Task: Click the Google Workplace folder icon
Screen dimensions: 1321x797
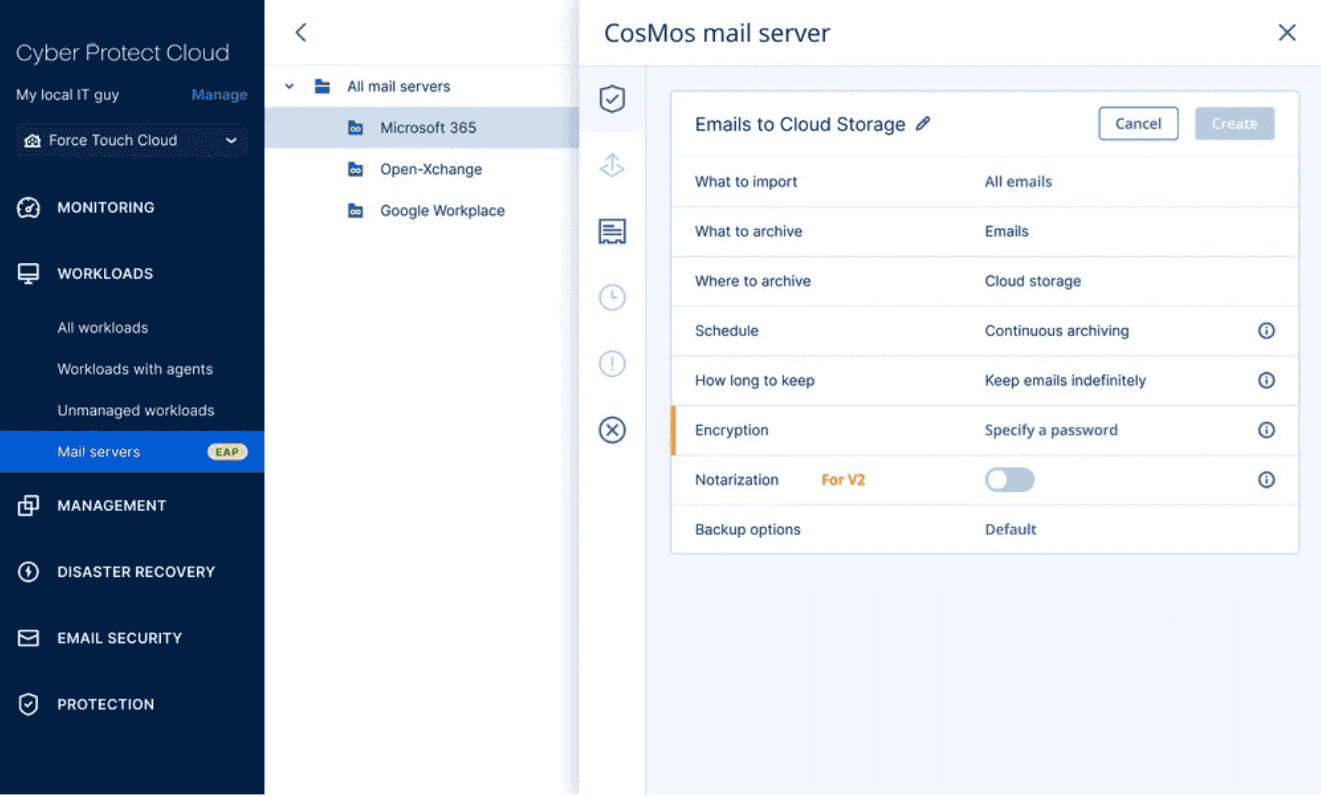Action: [355, 211]
